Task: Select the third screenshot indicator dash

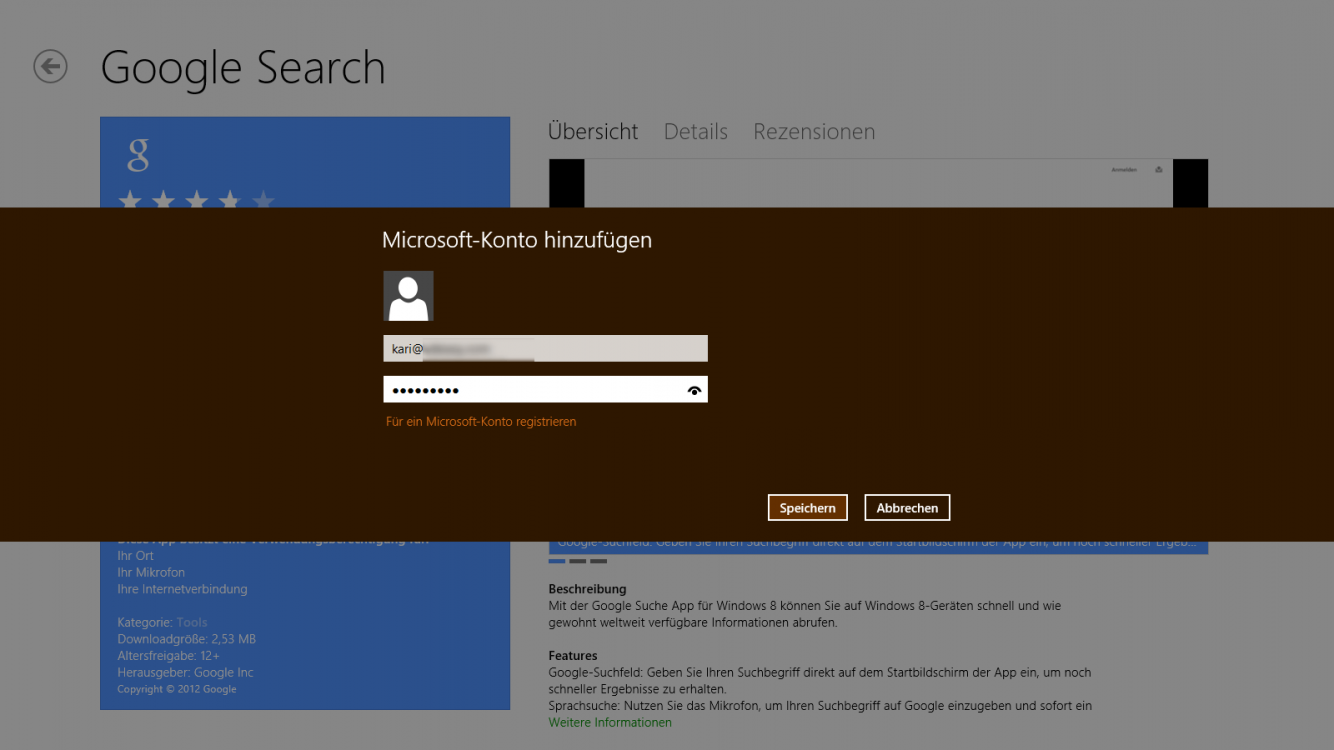Action: (x=598, y=561)
